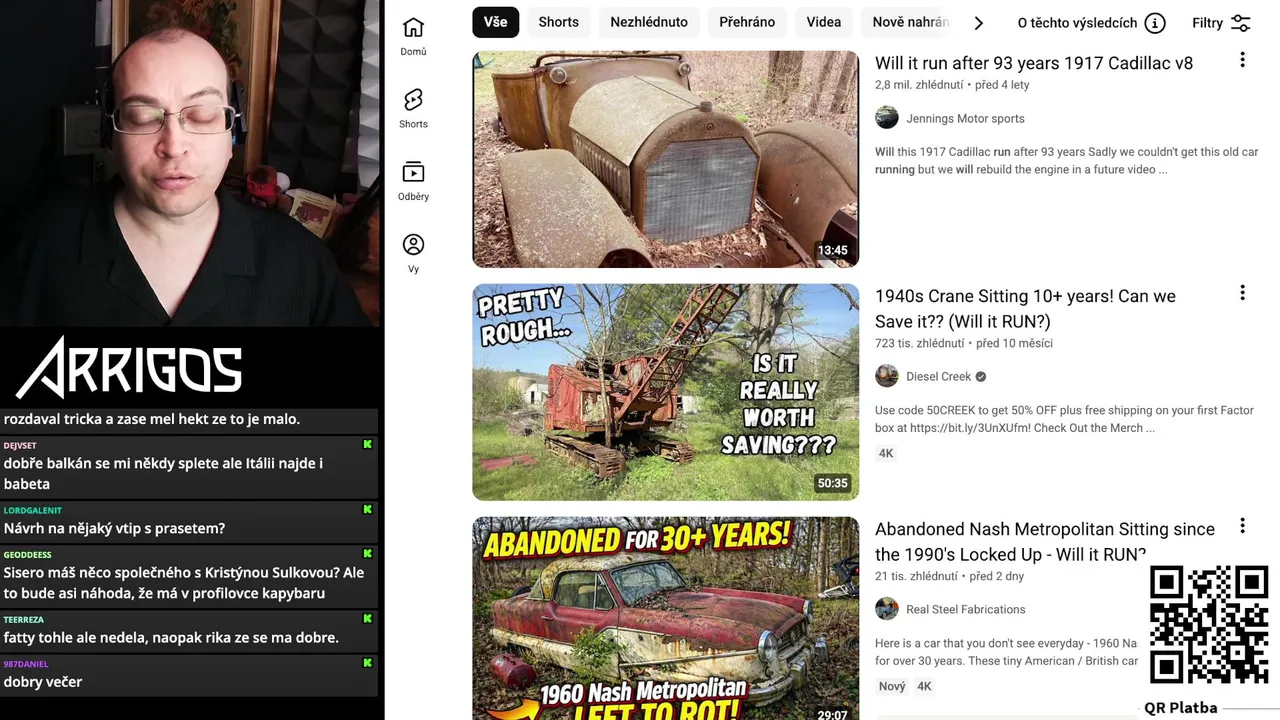
Task: Open the Domů home icon
Action: (413, 28)
